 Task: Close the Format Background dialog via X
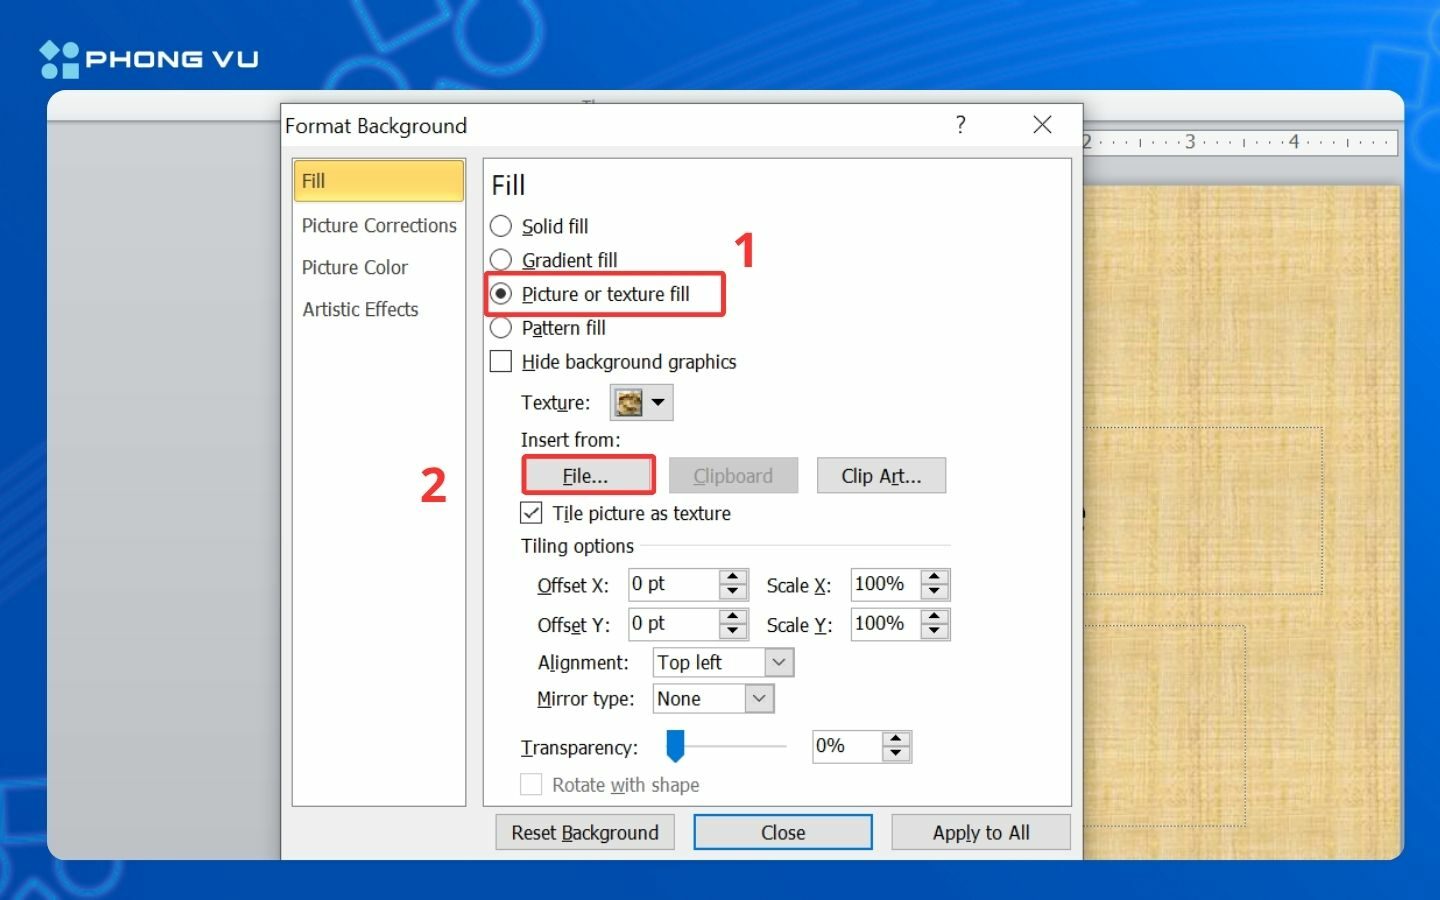pos(1042,124)
